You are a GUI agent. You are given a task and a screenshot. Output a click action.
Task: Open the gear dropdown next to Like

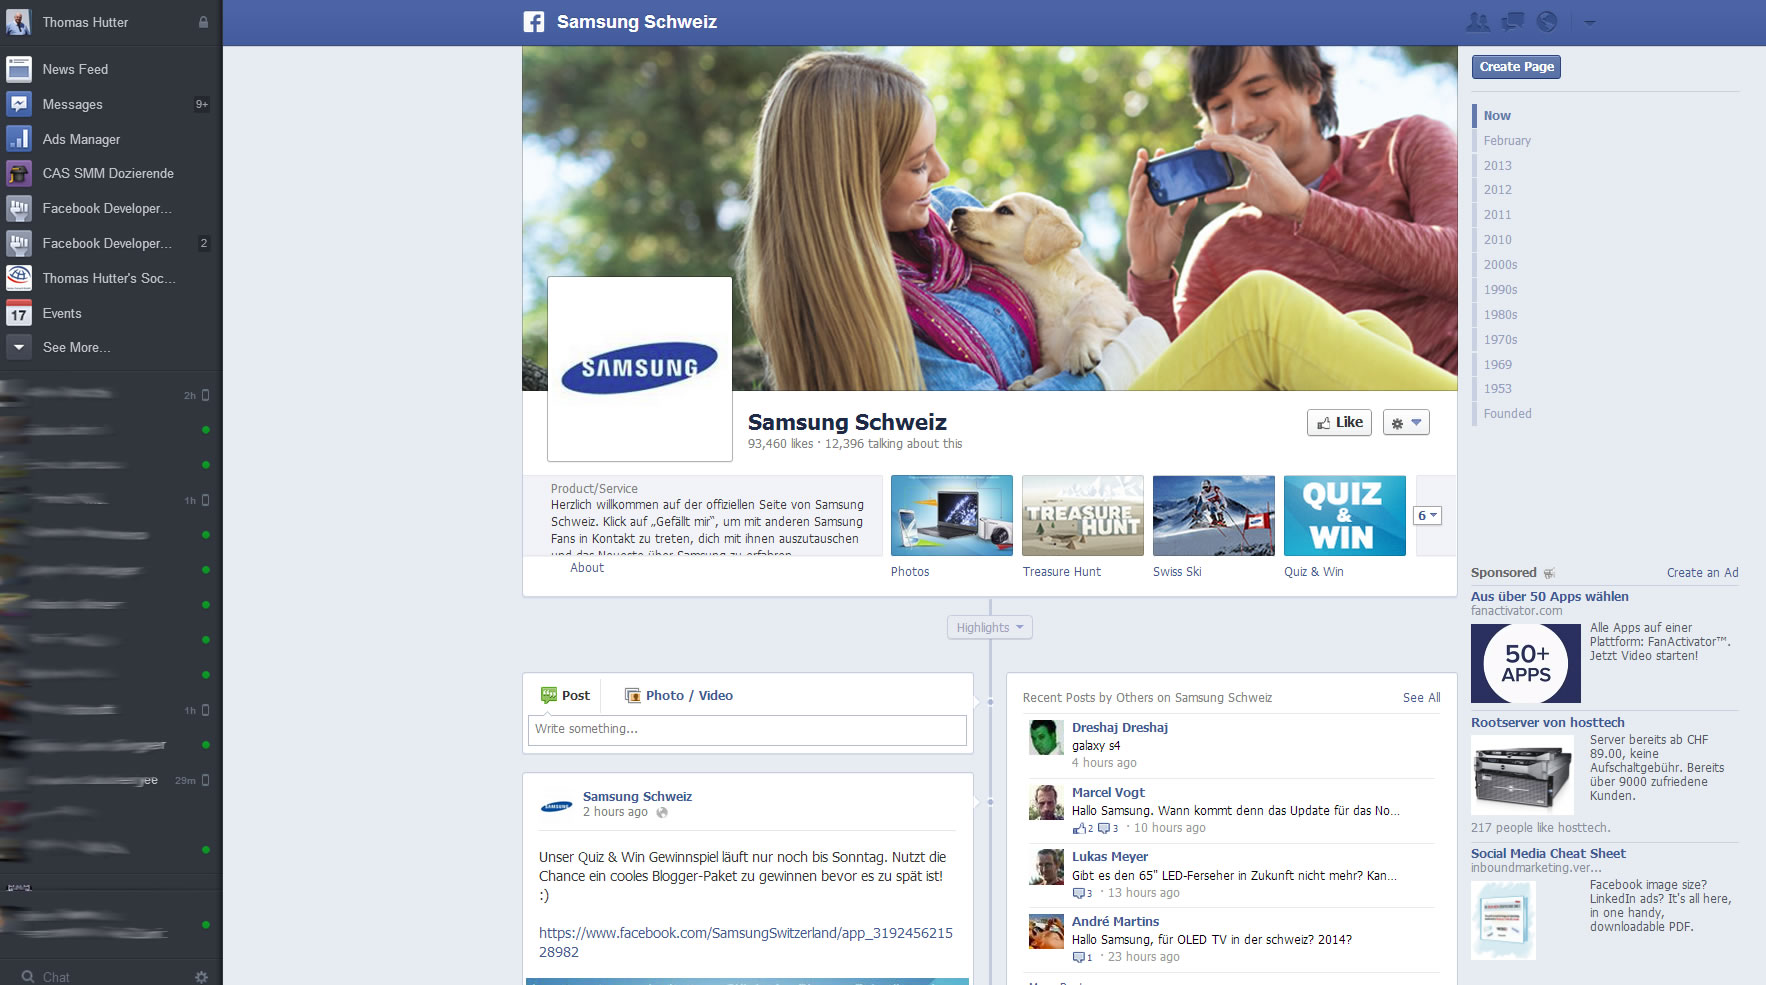tap(1406, 422)
